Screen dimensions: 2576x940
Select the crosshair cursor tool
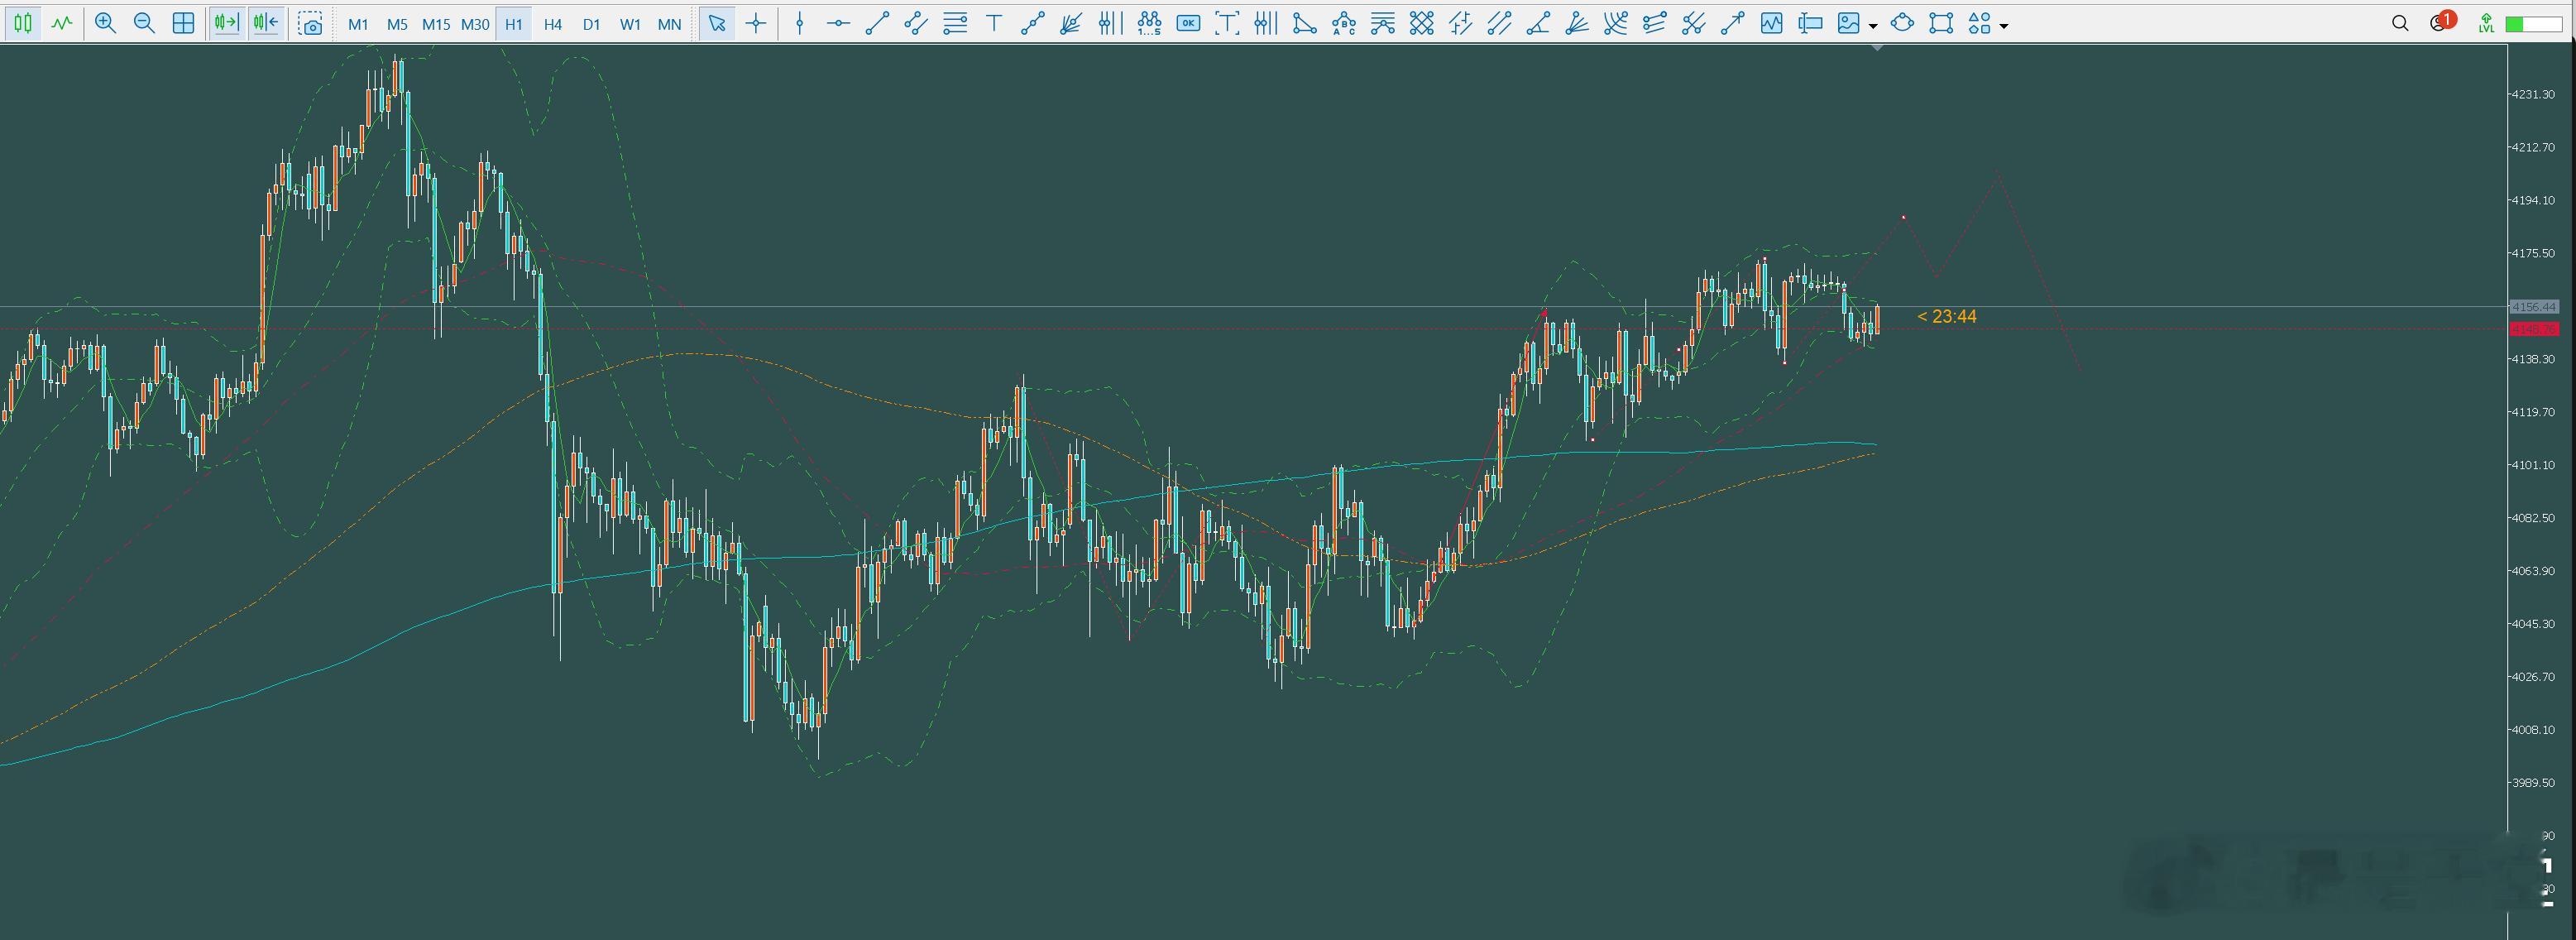[756, 24]
